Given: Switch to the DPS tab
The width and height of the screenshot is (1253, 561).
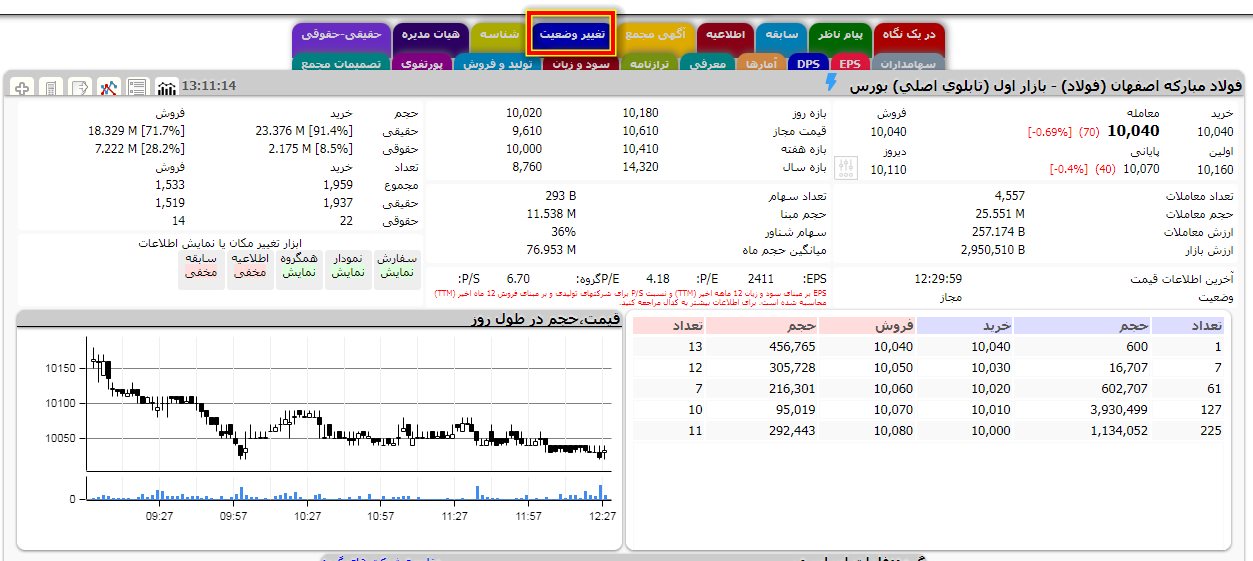Looking at the screenshot, I should 807,64.
